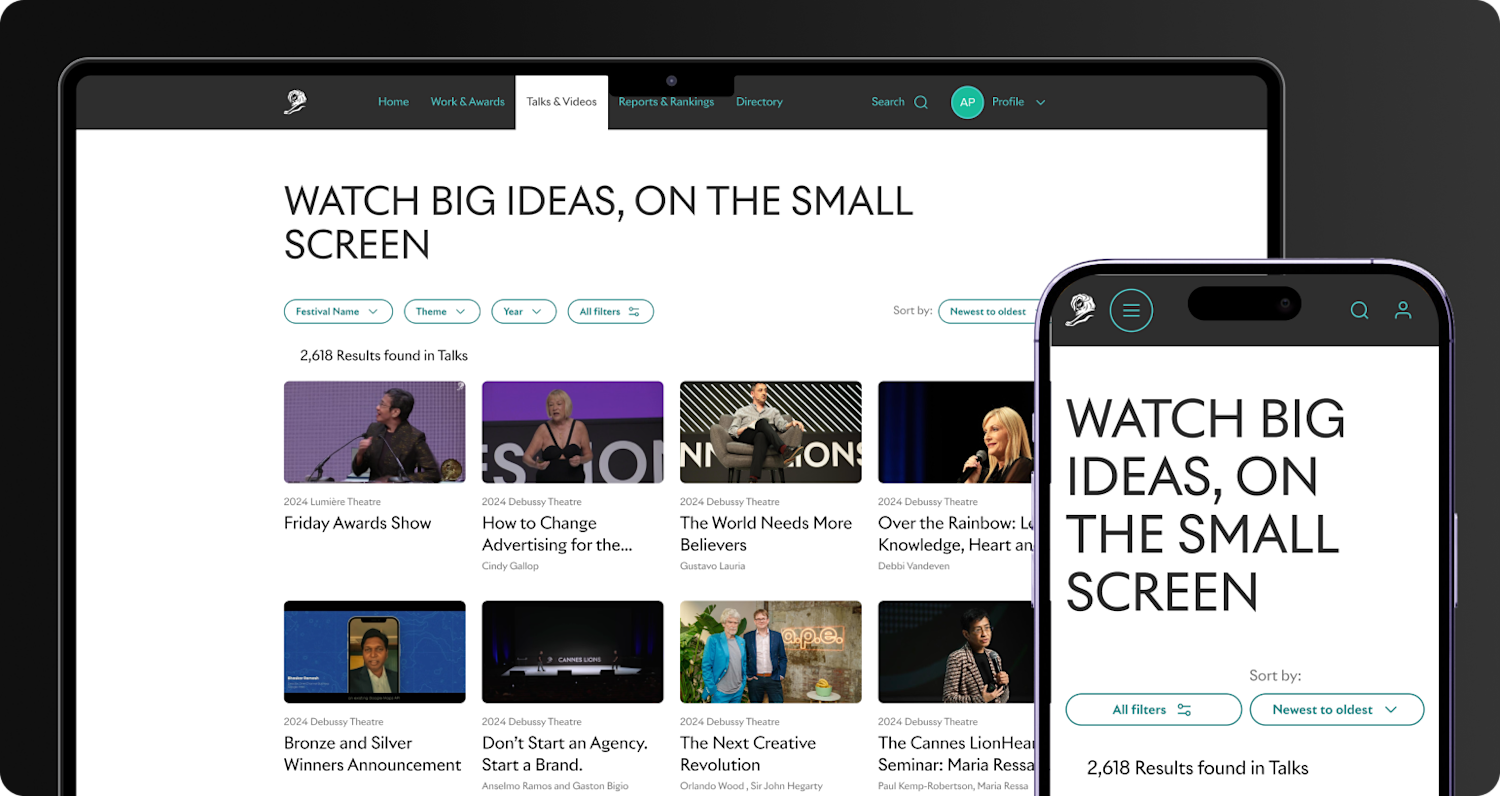This screenshot has width=1500, height=796.
Task: Click Gustavo Lauria speaker name
Action: [x=712, y=566]
